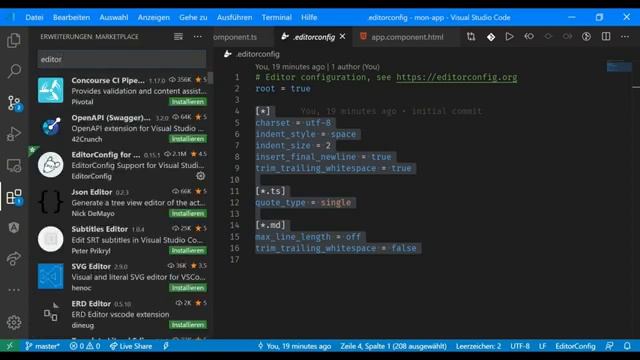Toggle file blame annotations icon

[586, 36]
